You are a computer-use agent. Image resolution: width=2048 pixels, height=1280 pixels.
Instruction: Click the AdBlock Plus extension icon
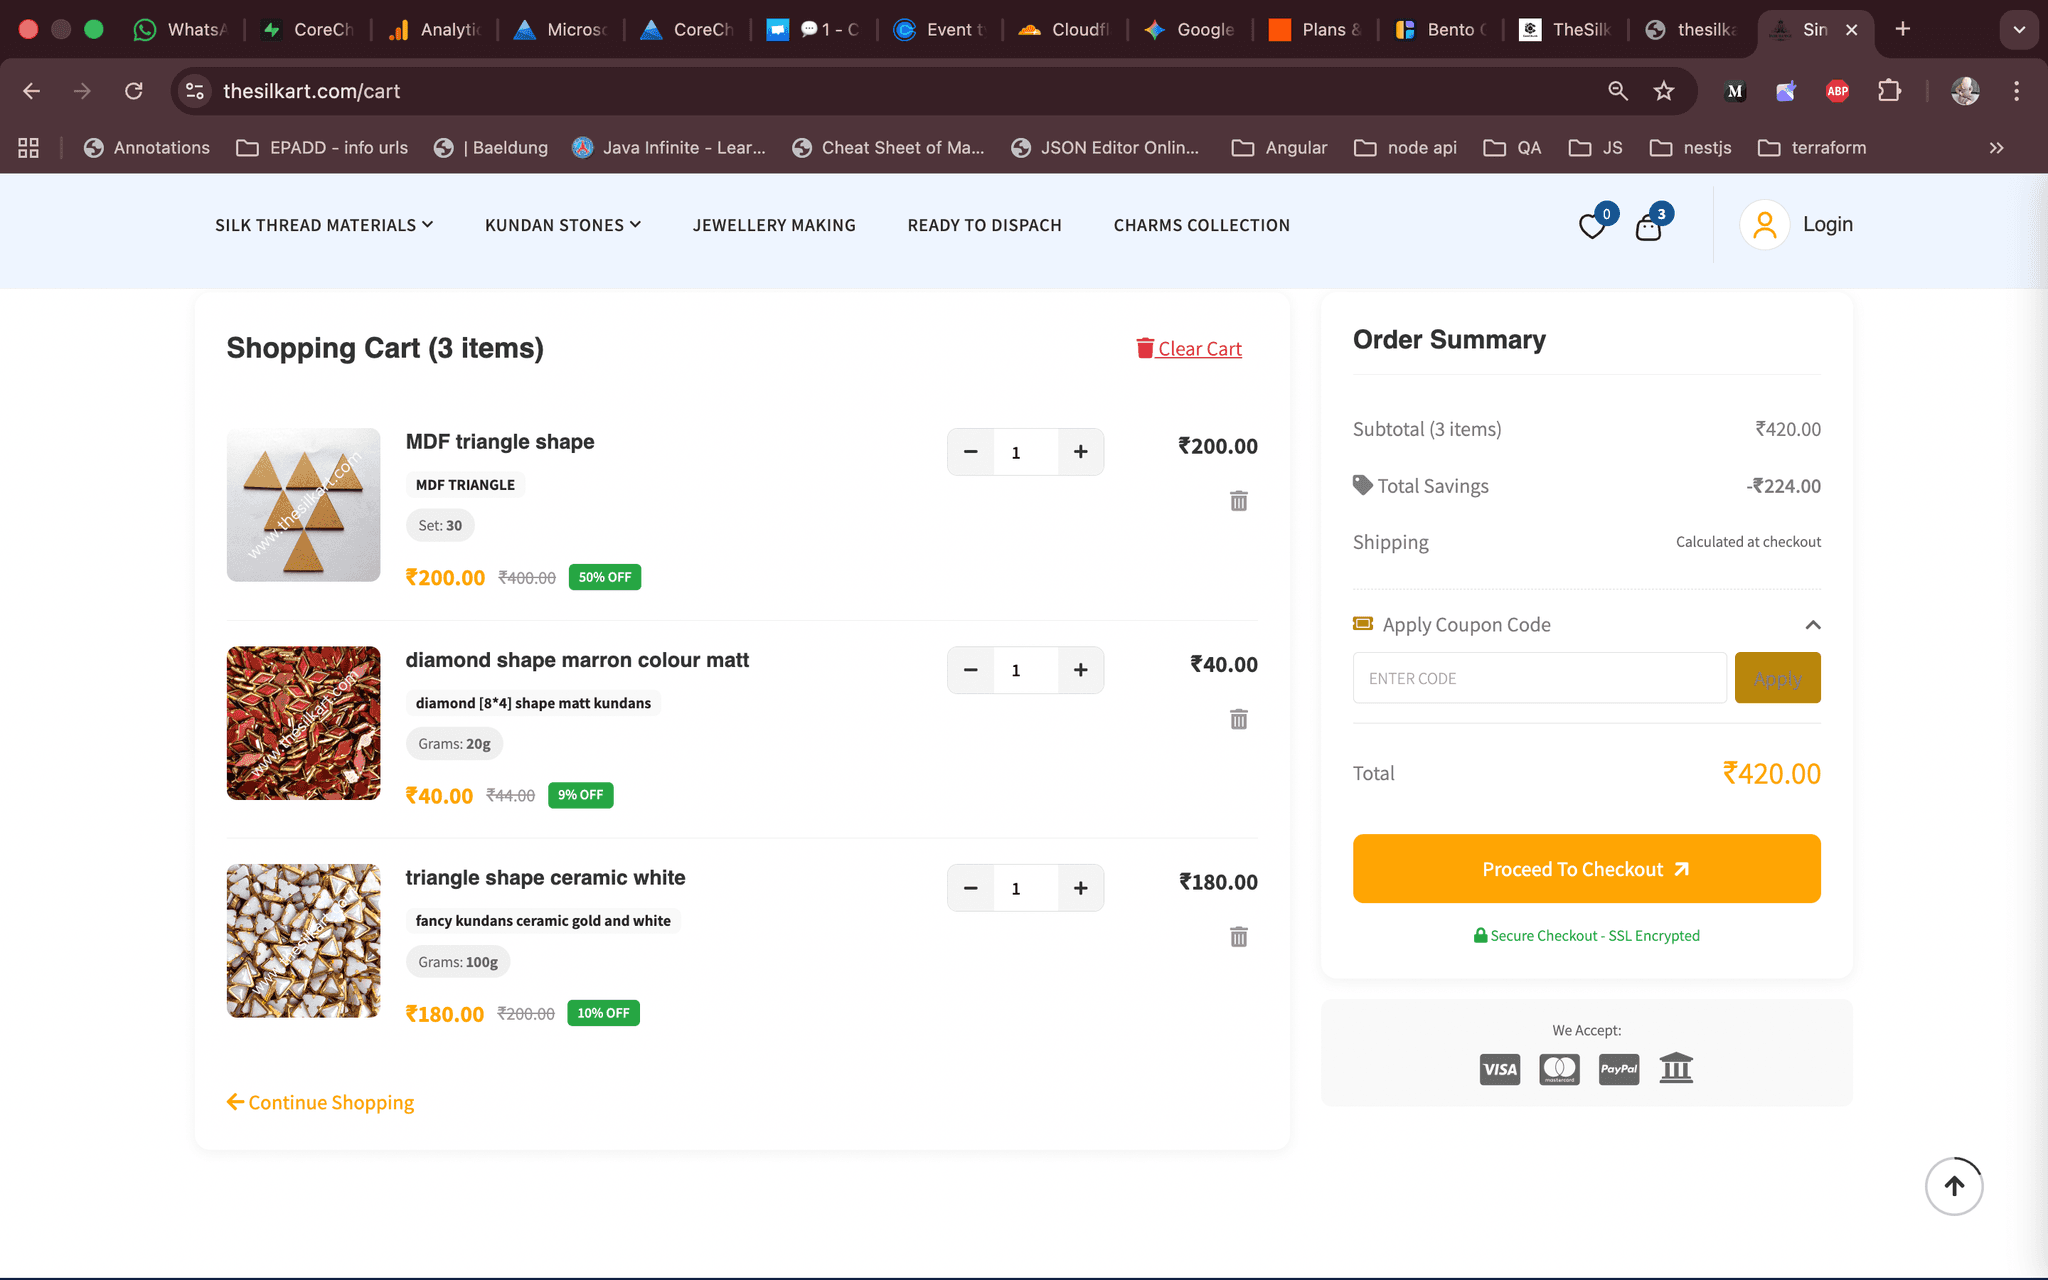click(1837, 91)
